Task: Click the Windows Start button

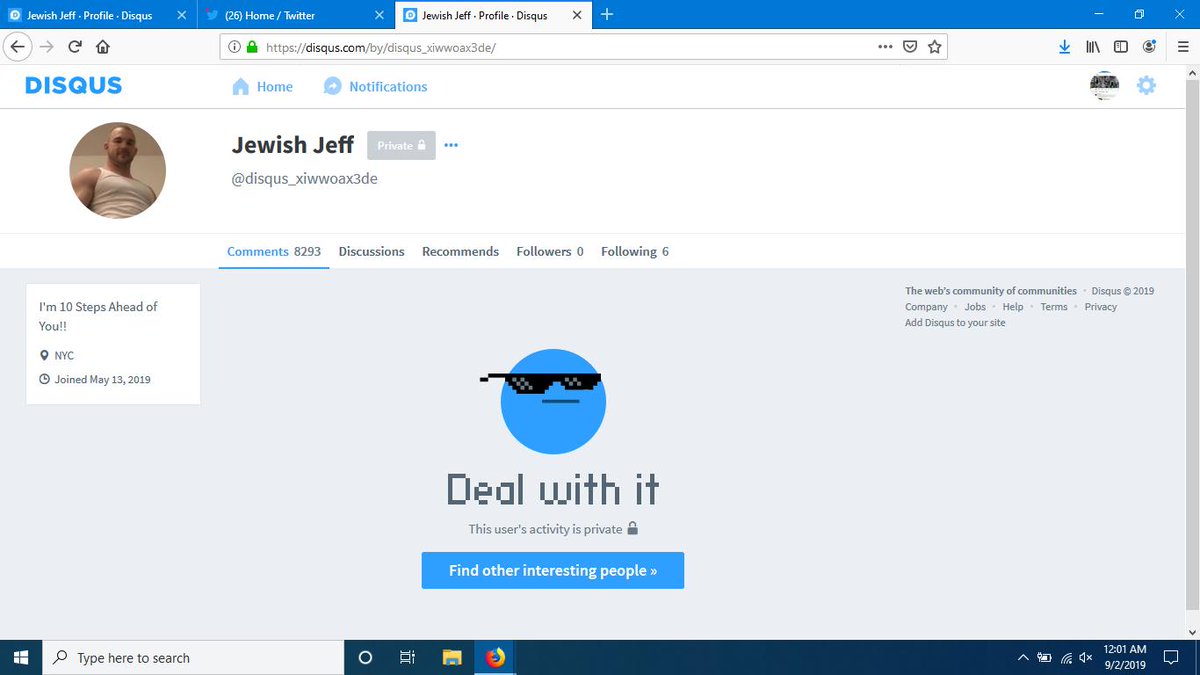Action: coord(22,657)
